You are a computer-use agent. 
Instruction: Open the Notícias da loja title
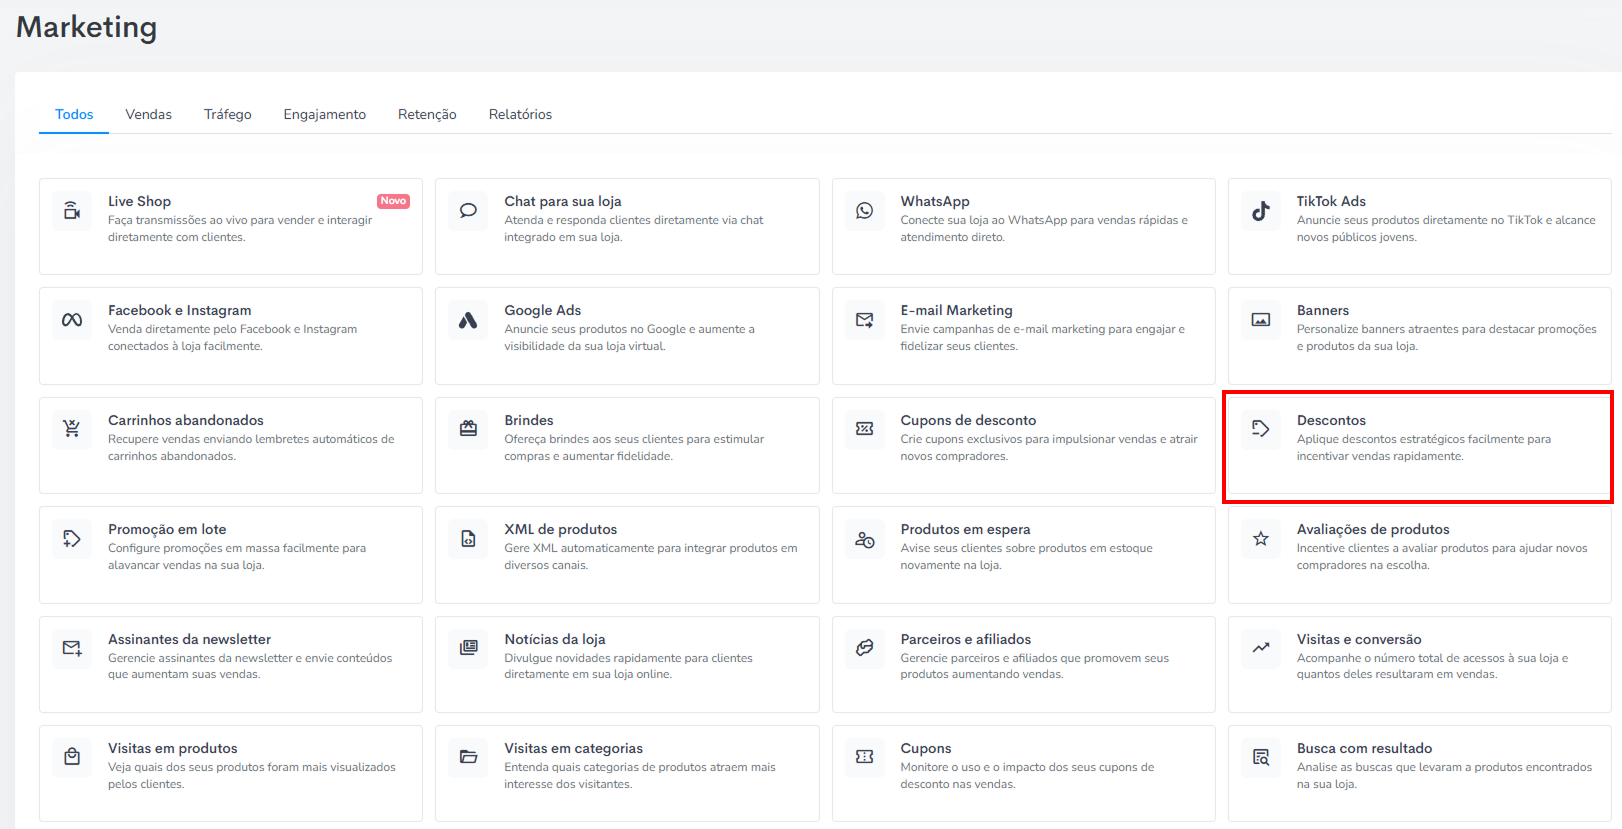coord(555,639)
